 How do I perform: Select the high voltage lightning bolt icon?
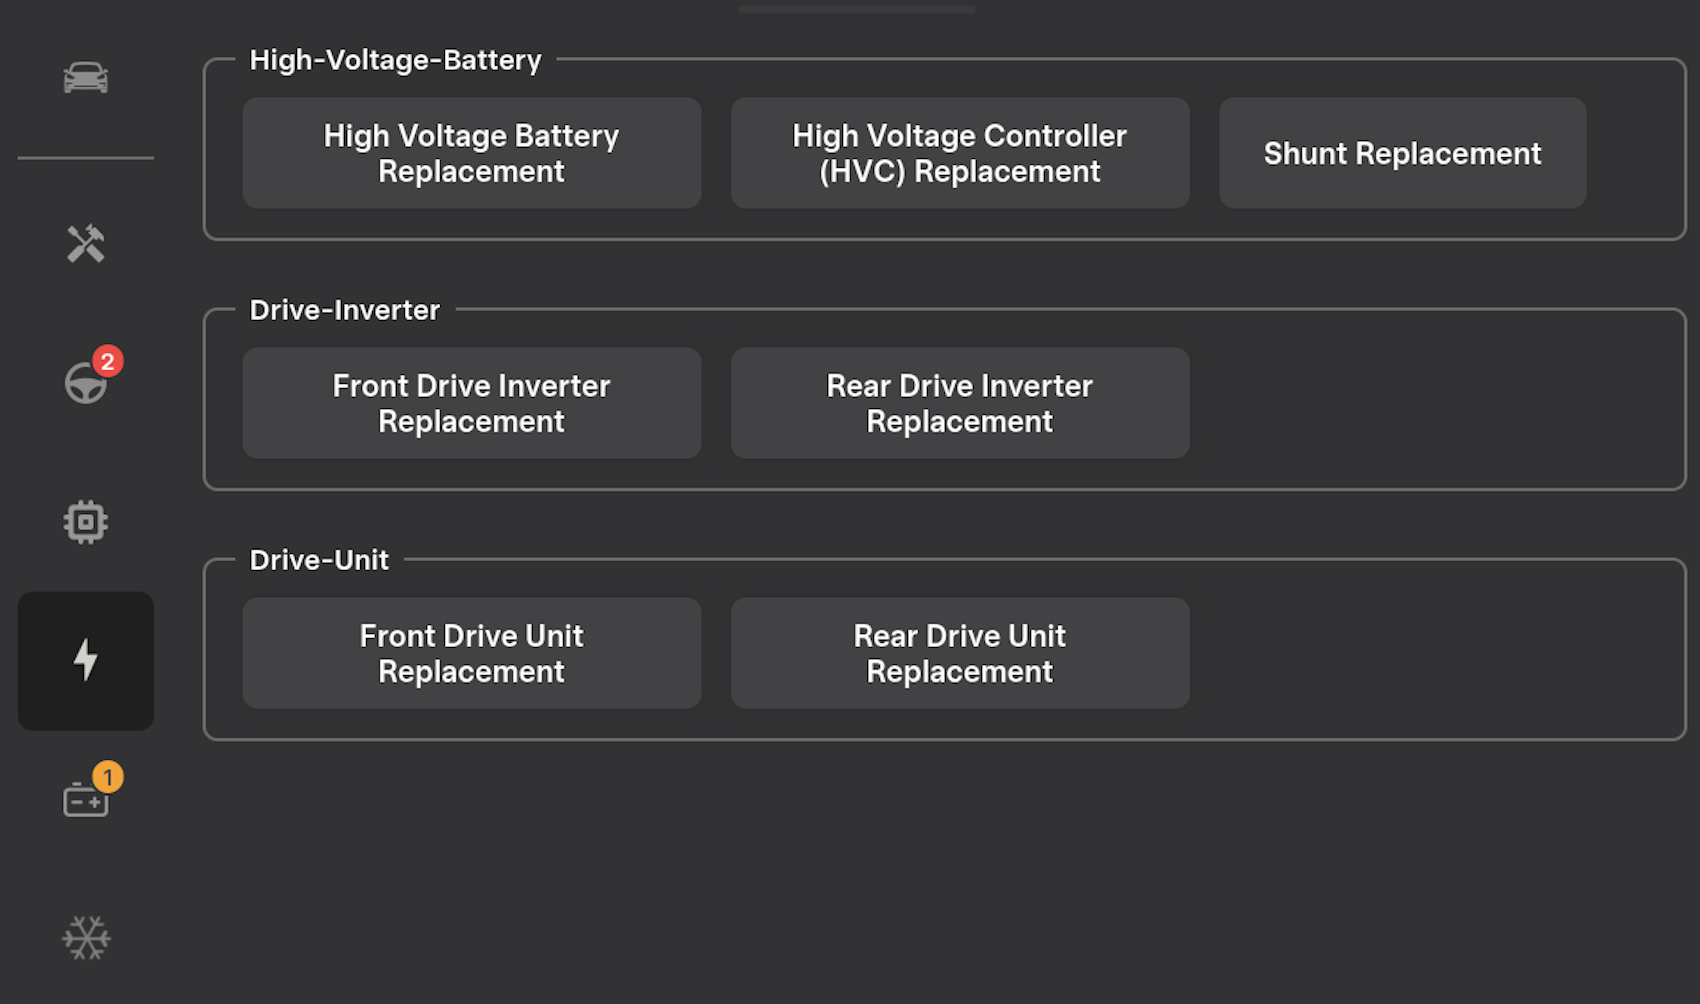pyautogui.click(x=86, y=660)
